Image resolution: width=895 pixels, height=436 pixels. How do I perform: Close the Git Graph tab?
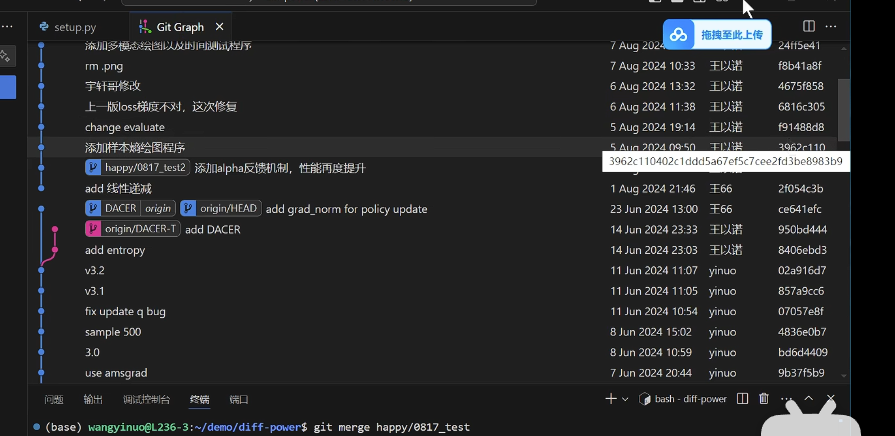(220, 27)
